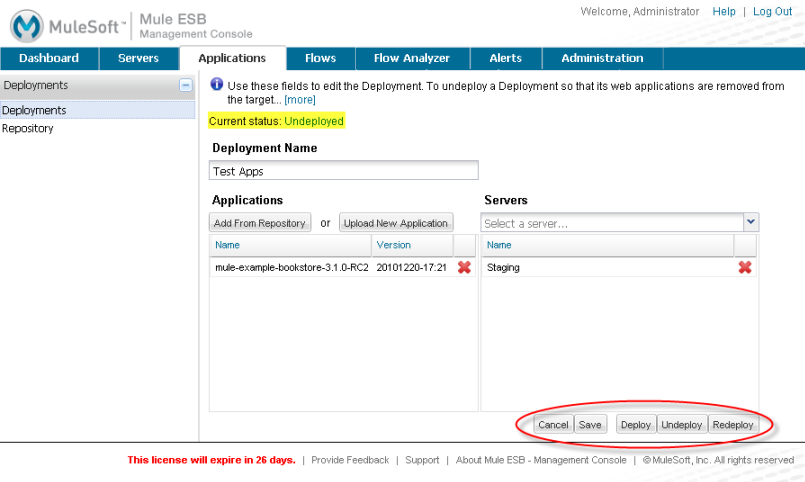Remove the Staging server with red X
This screenshot has height=482, width=805.
click(x=744, y=268)
